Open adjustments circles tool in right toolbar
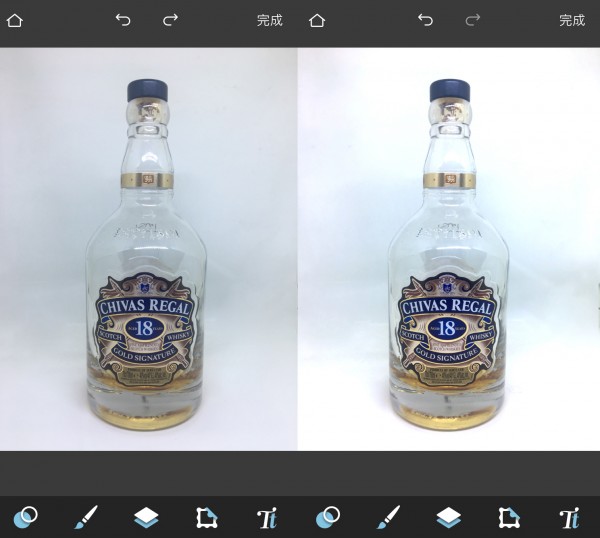600x538 pixels. (327, 517)
